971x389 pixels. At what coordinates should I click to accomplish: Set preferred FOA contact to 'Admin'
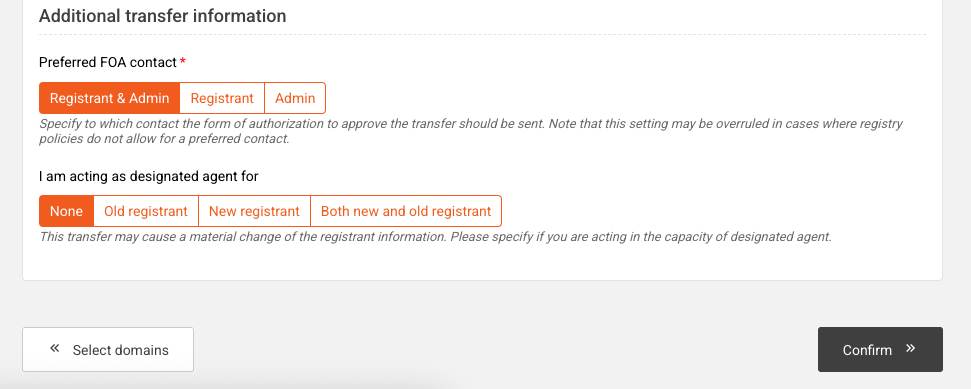coord(295,98)
